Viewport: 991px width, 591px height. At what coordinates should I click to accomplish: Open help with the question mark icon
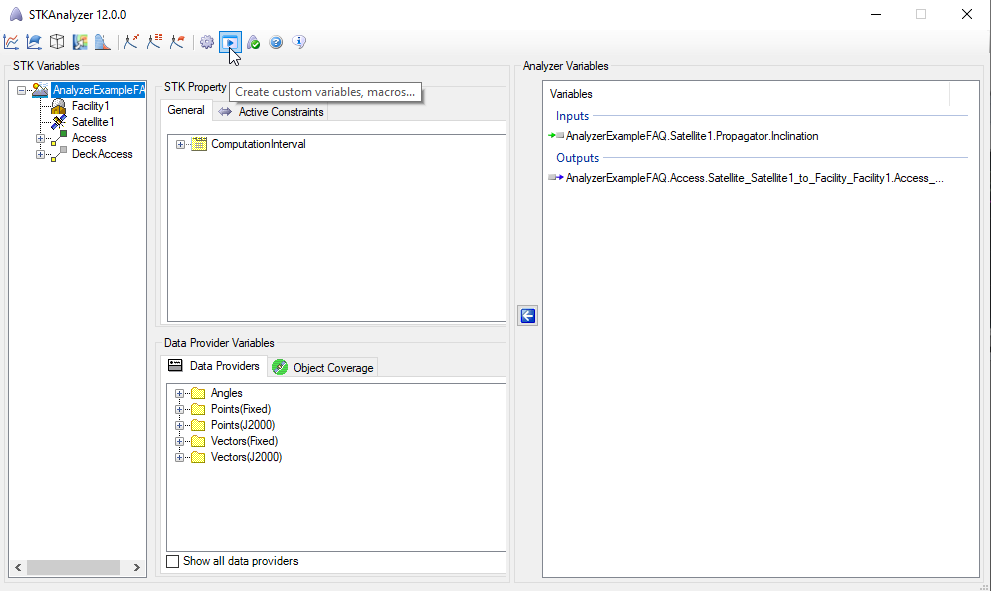click(x=276, y=42)
